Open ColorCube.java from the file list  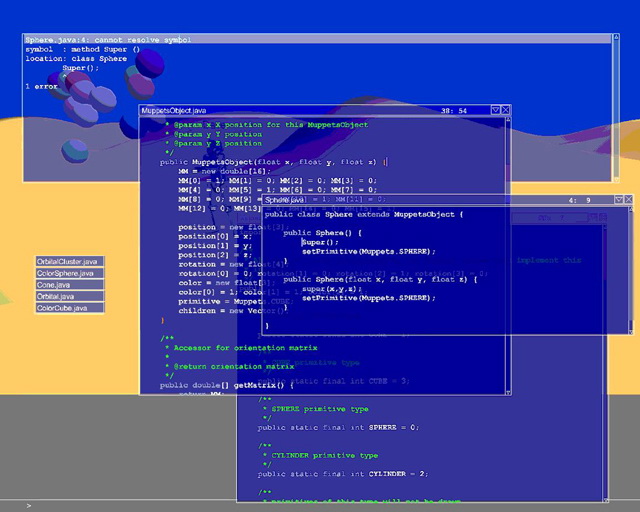pyautogui.click(x=63, y=308)
